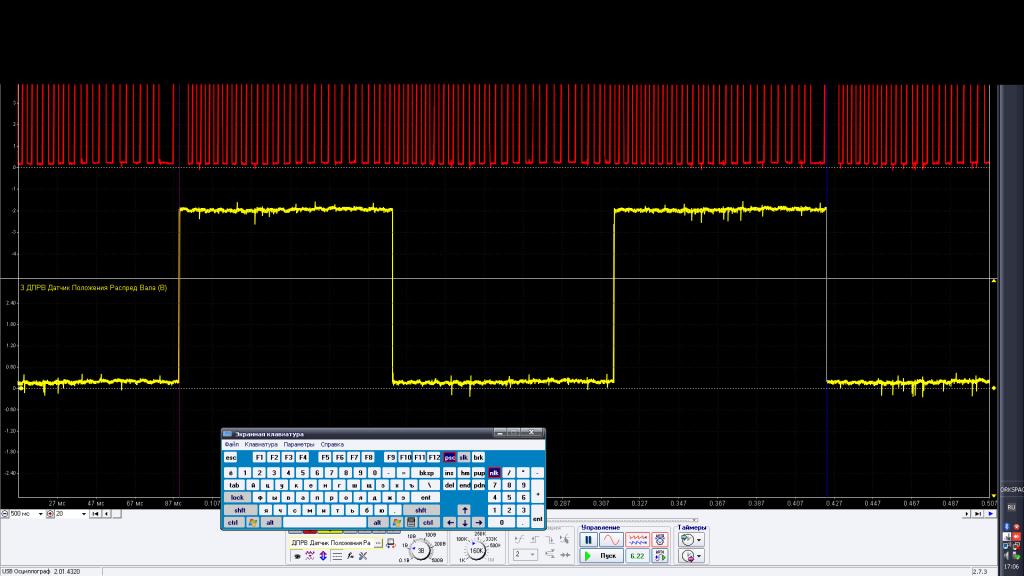Click the red and blue multi-waveform icon
Viewport: 1024px width, 576px height.
(x=637, y=539)
